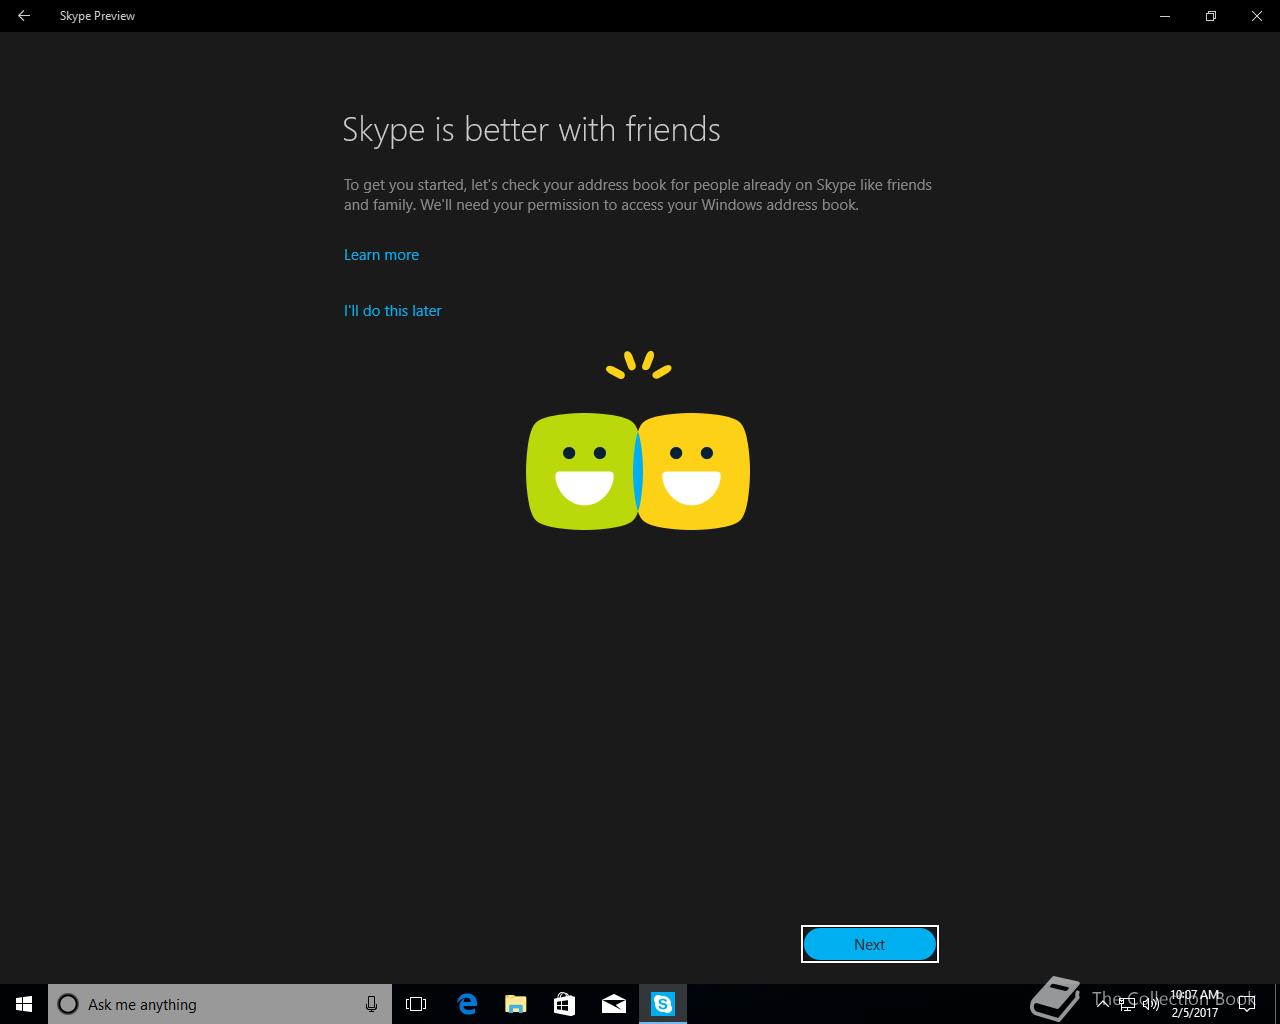Open Windows Store from taskbar
This screenshot has width=1280, height=1024.
pyautogui.click(x=564, y=1004)
